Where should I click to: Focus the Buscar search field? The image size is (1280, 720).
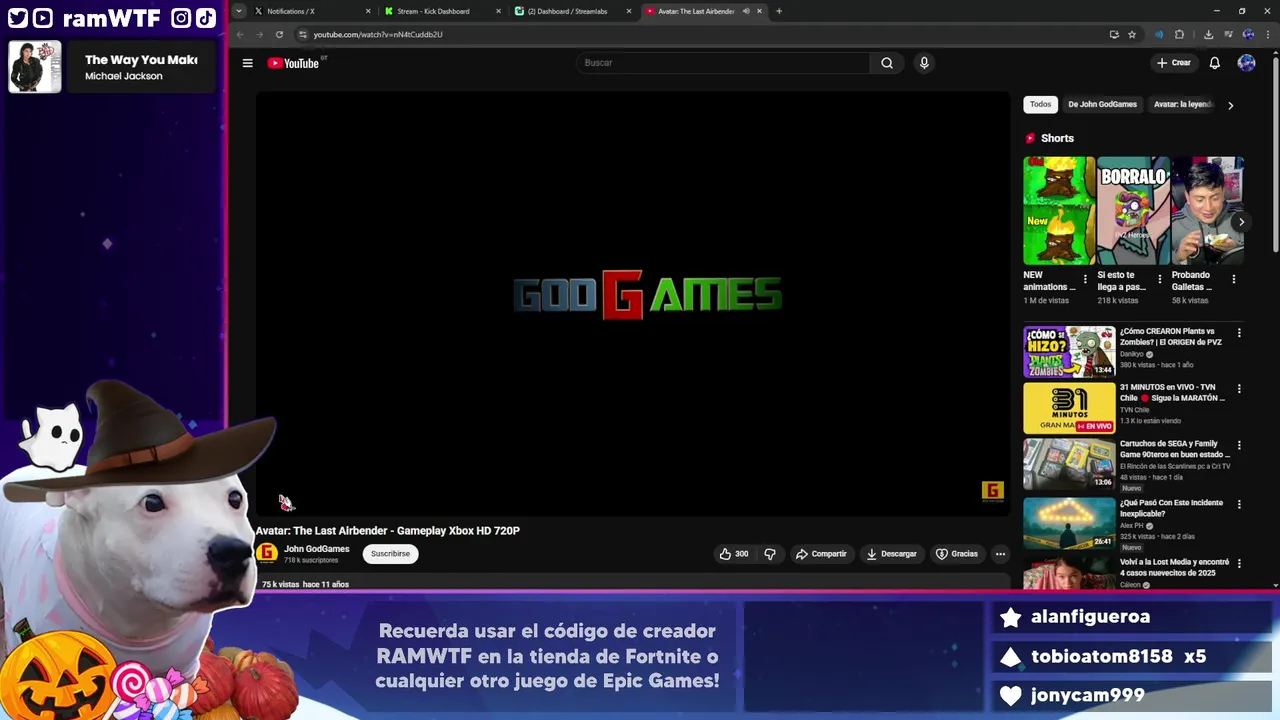click(x=722, y=63)
